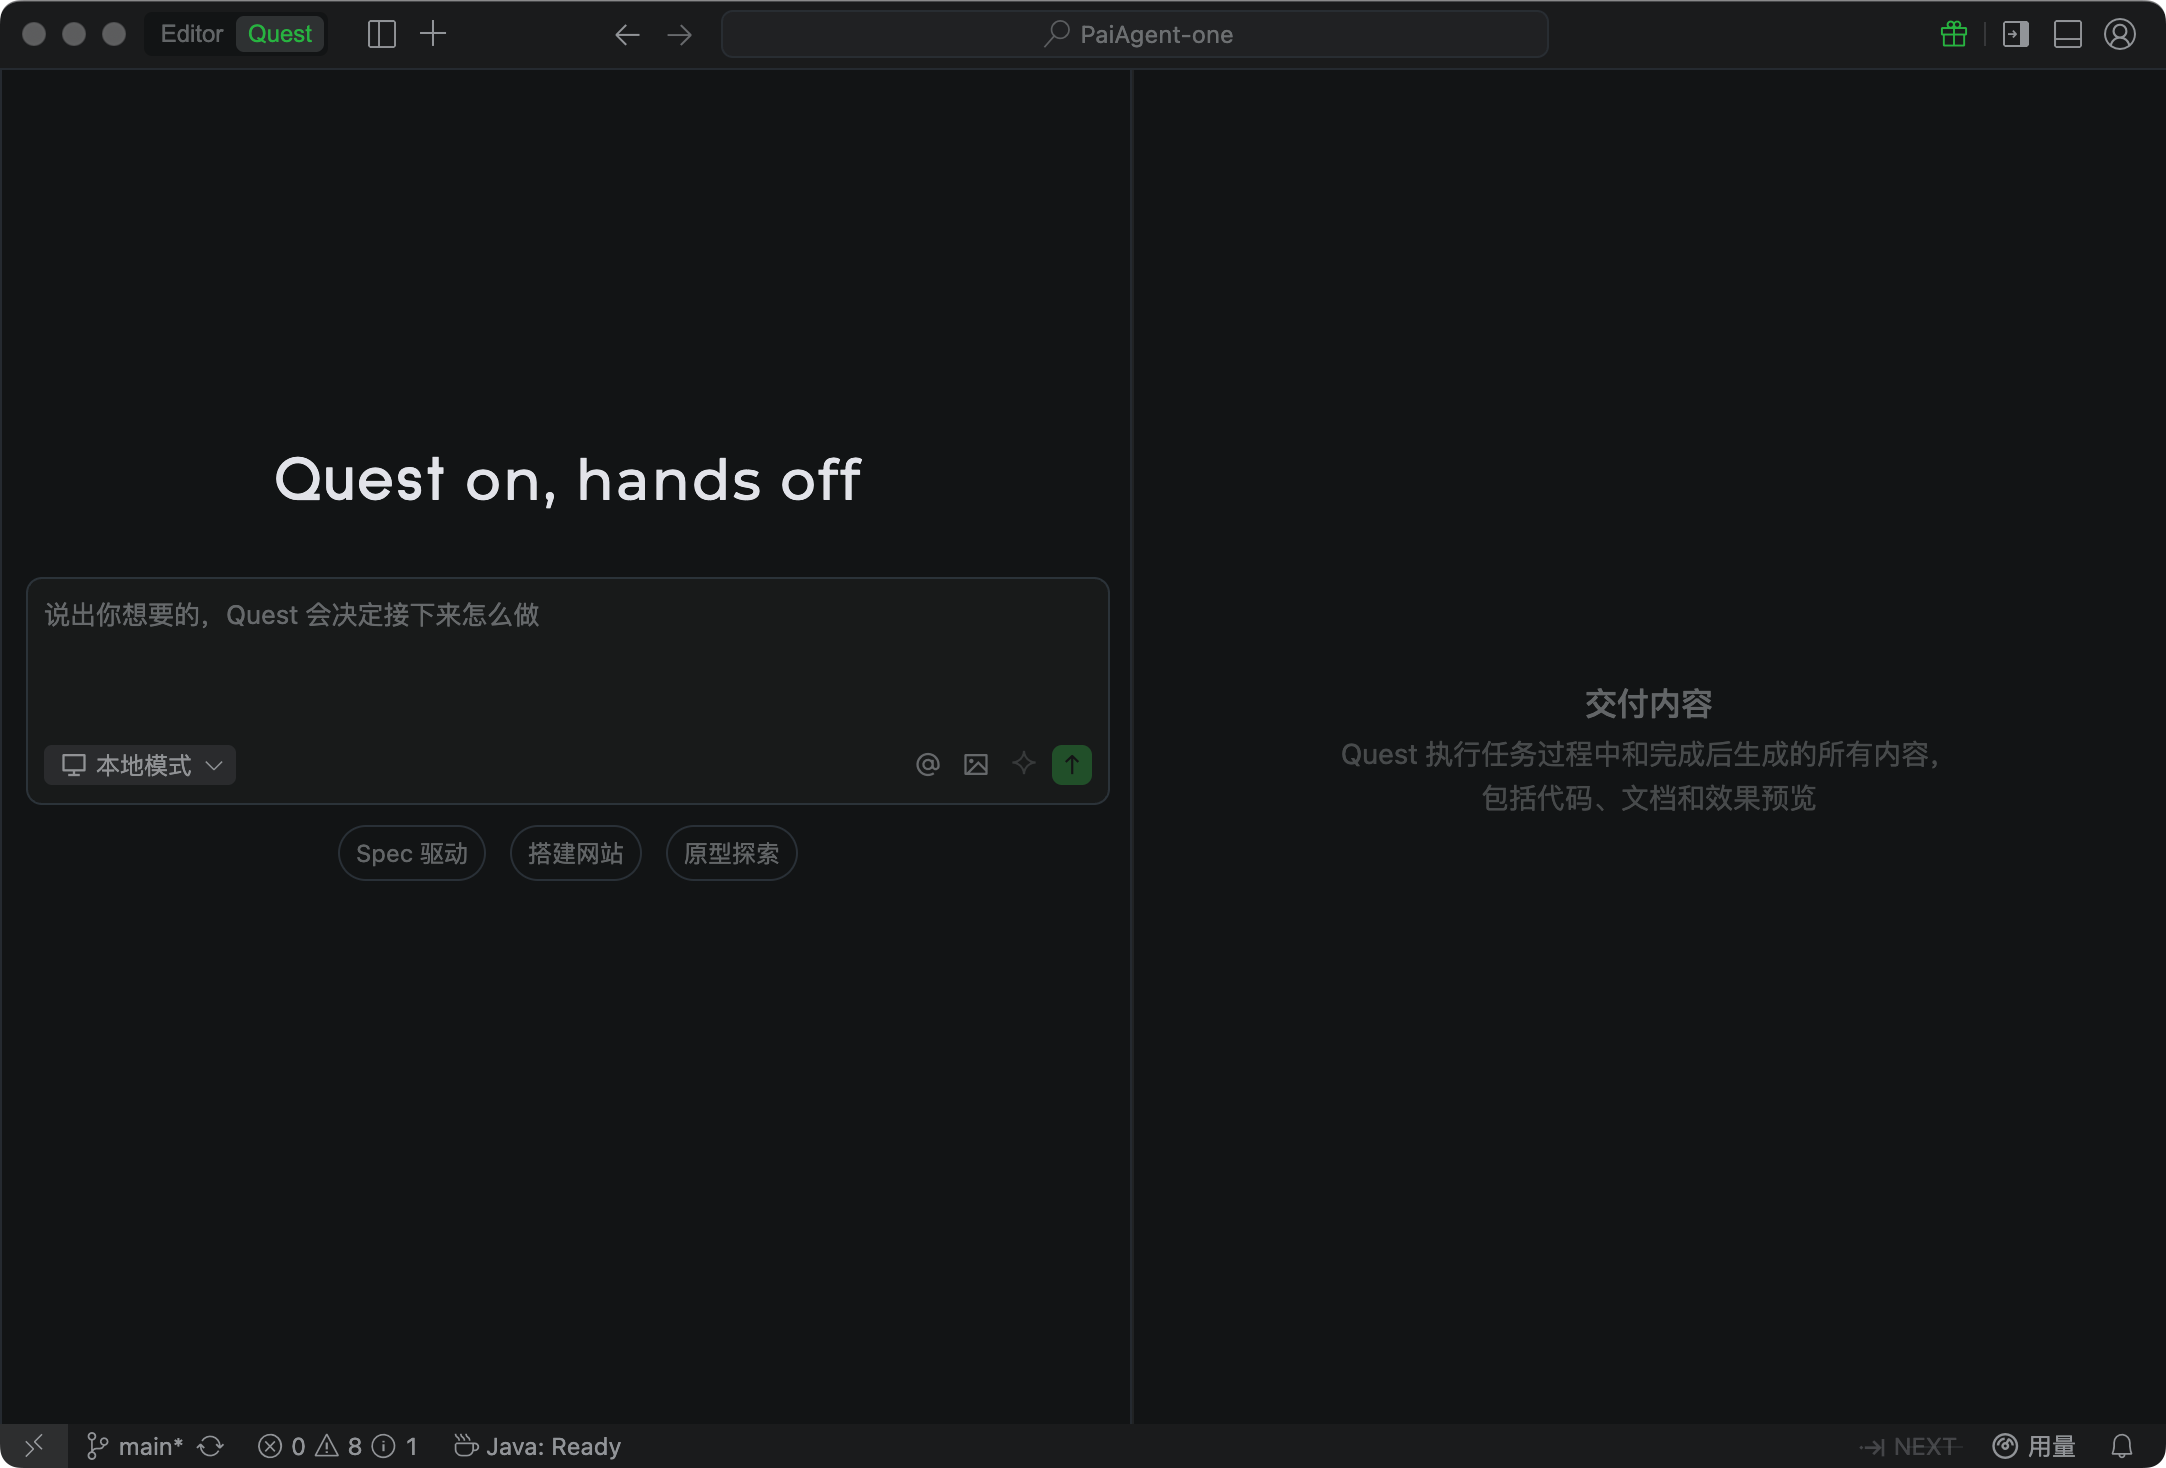Click the plus new task icon
This screenshot has width=2166, height=1468.
pos(433,35)
